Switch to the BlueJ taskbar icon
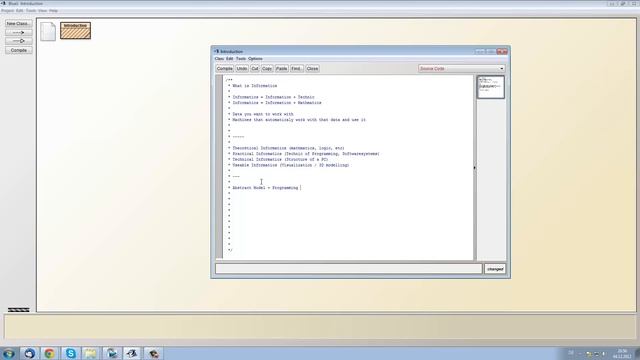This screenshot has height=360, width=640. point(132,353)
